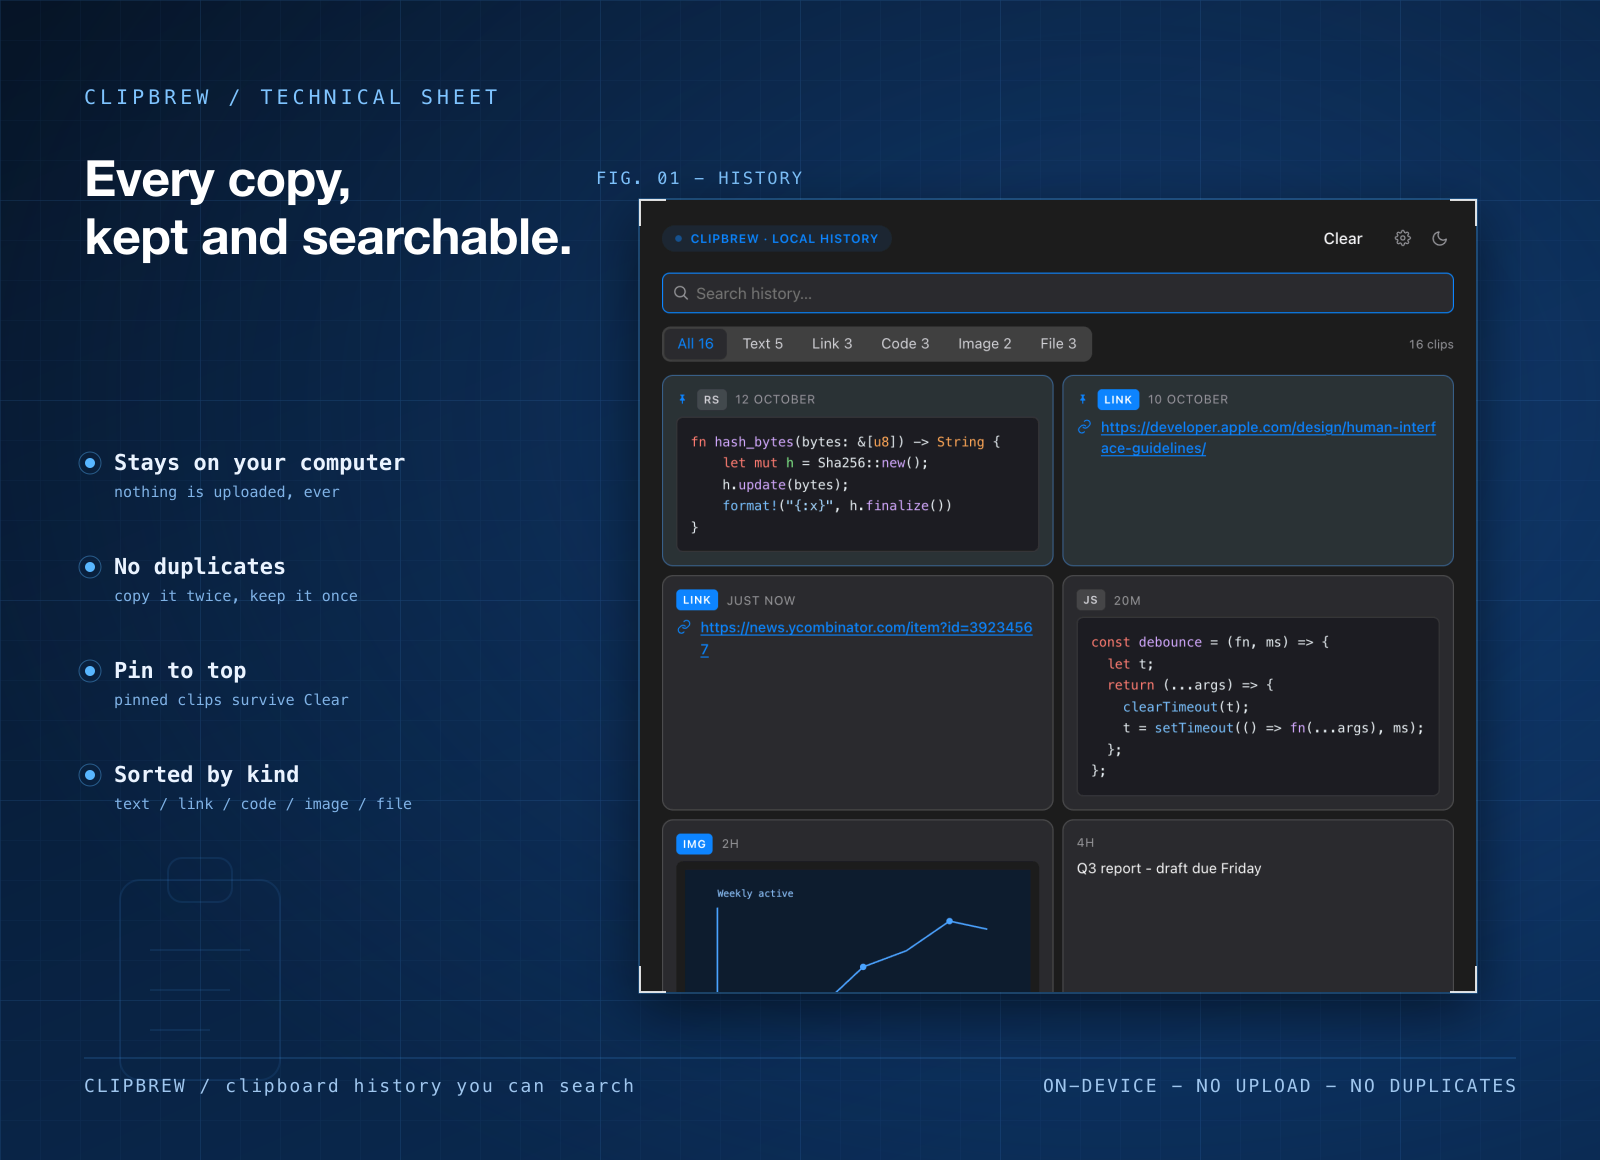Click bullet icon beside Sorted by kind
This screenshot has height=1160, width=1600.
tap(90, 775)
